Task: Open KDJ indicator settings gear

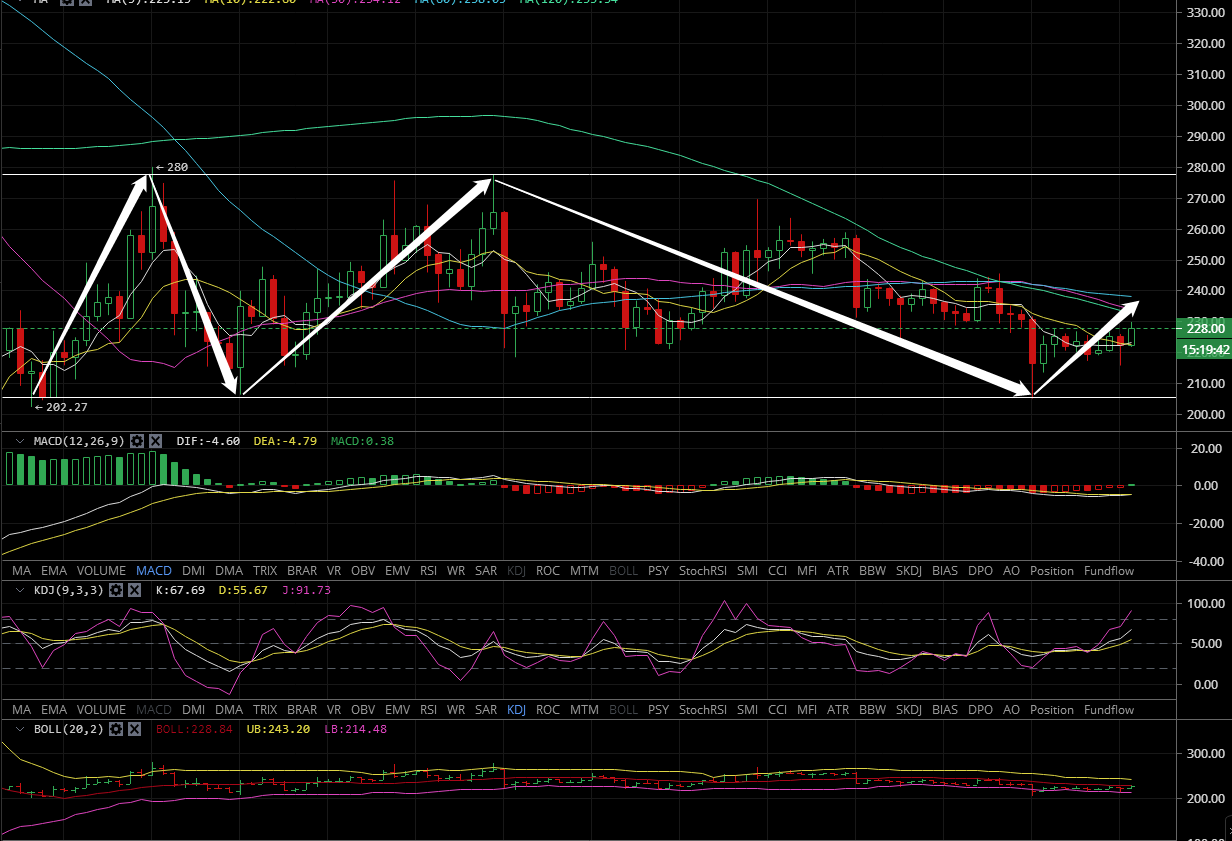Action: (x=116, y=590)
